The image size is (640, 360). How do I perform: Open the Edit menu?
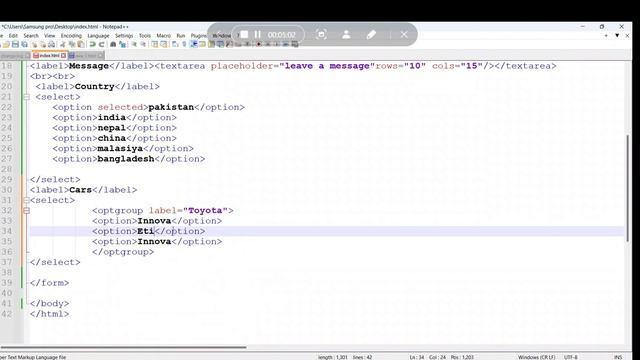point(13,36)
